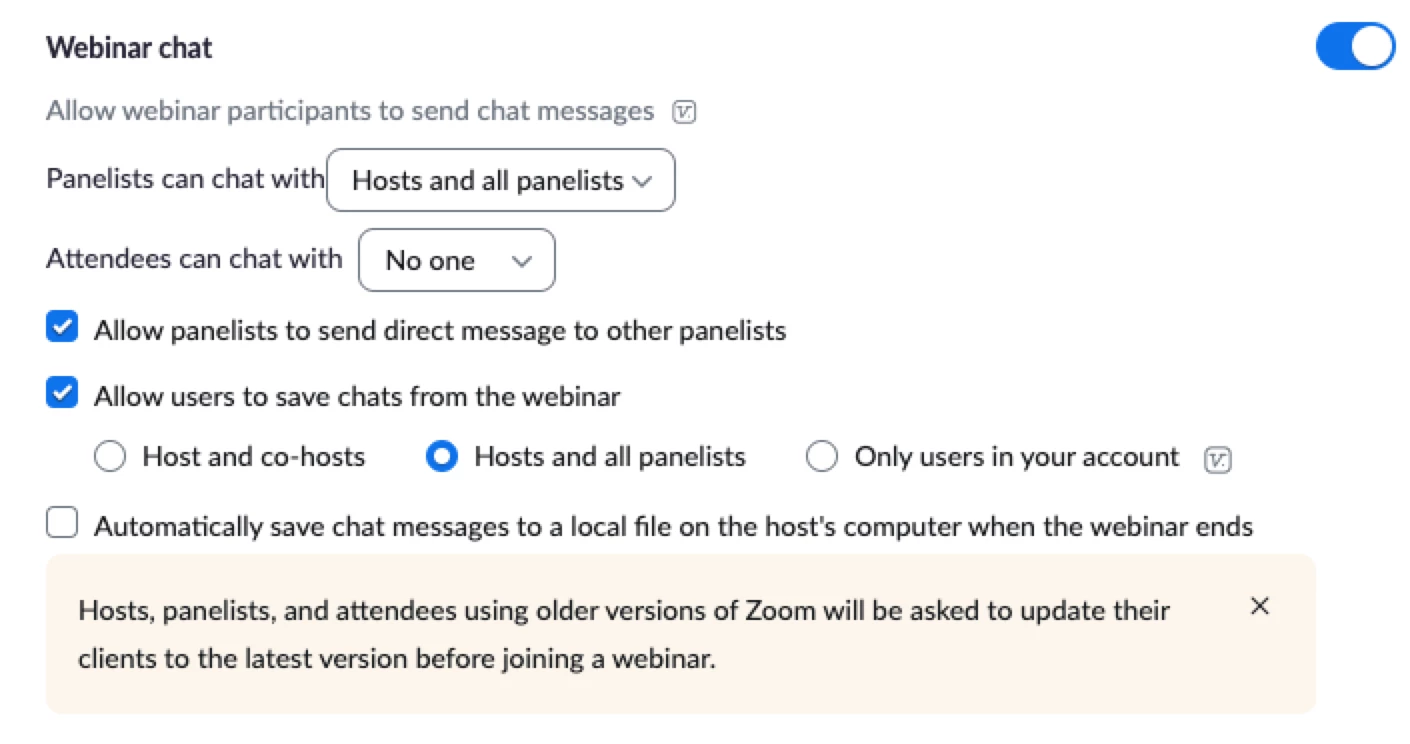Toggle the Webinar chat switch off
Image resolution: width=1410 pixels, height=744 pixels.
(x=1355, y=47)
